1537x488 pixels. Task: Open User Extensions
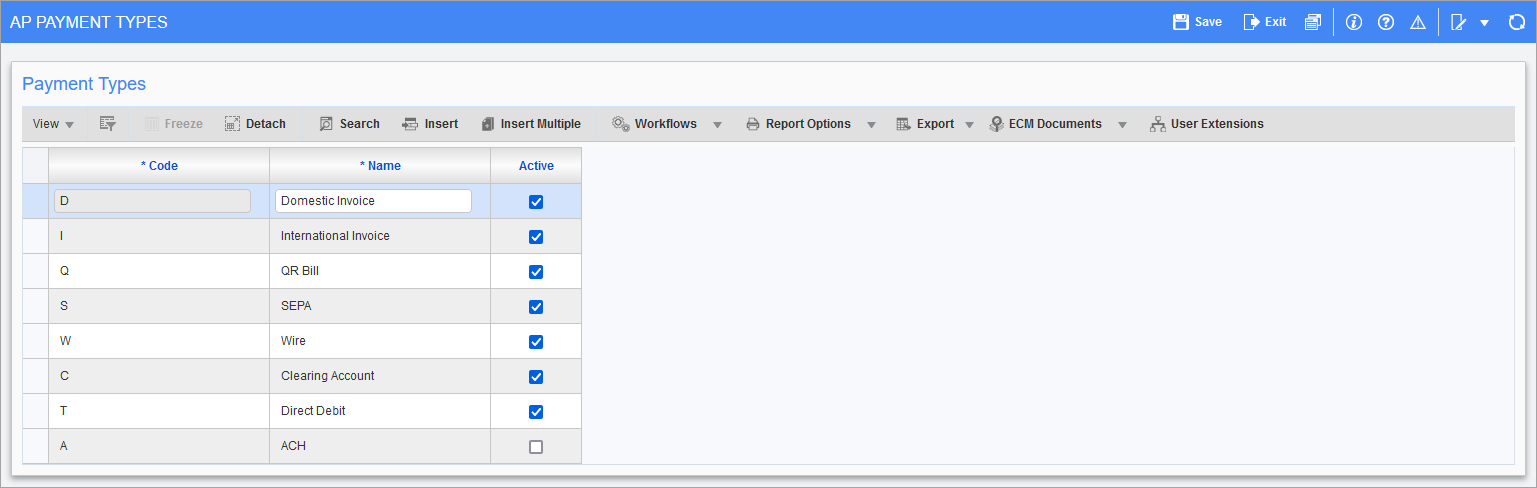coord(1206,124)
